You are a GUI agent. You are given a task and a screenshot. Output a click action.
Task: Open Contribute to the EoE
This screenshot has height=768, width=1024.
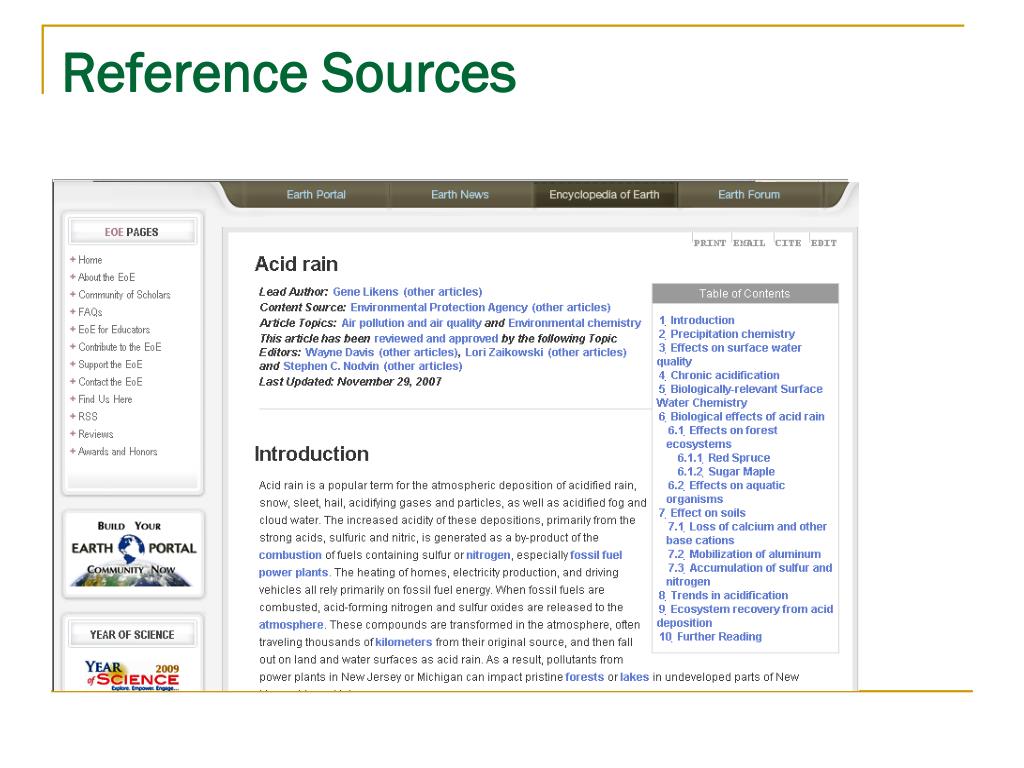[x=120, y=347]
